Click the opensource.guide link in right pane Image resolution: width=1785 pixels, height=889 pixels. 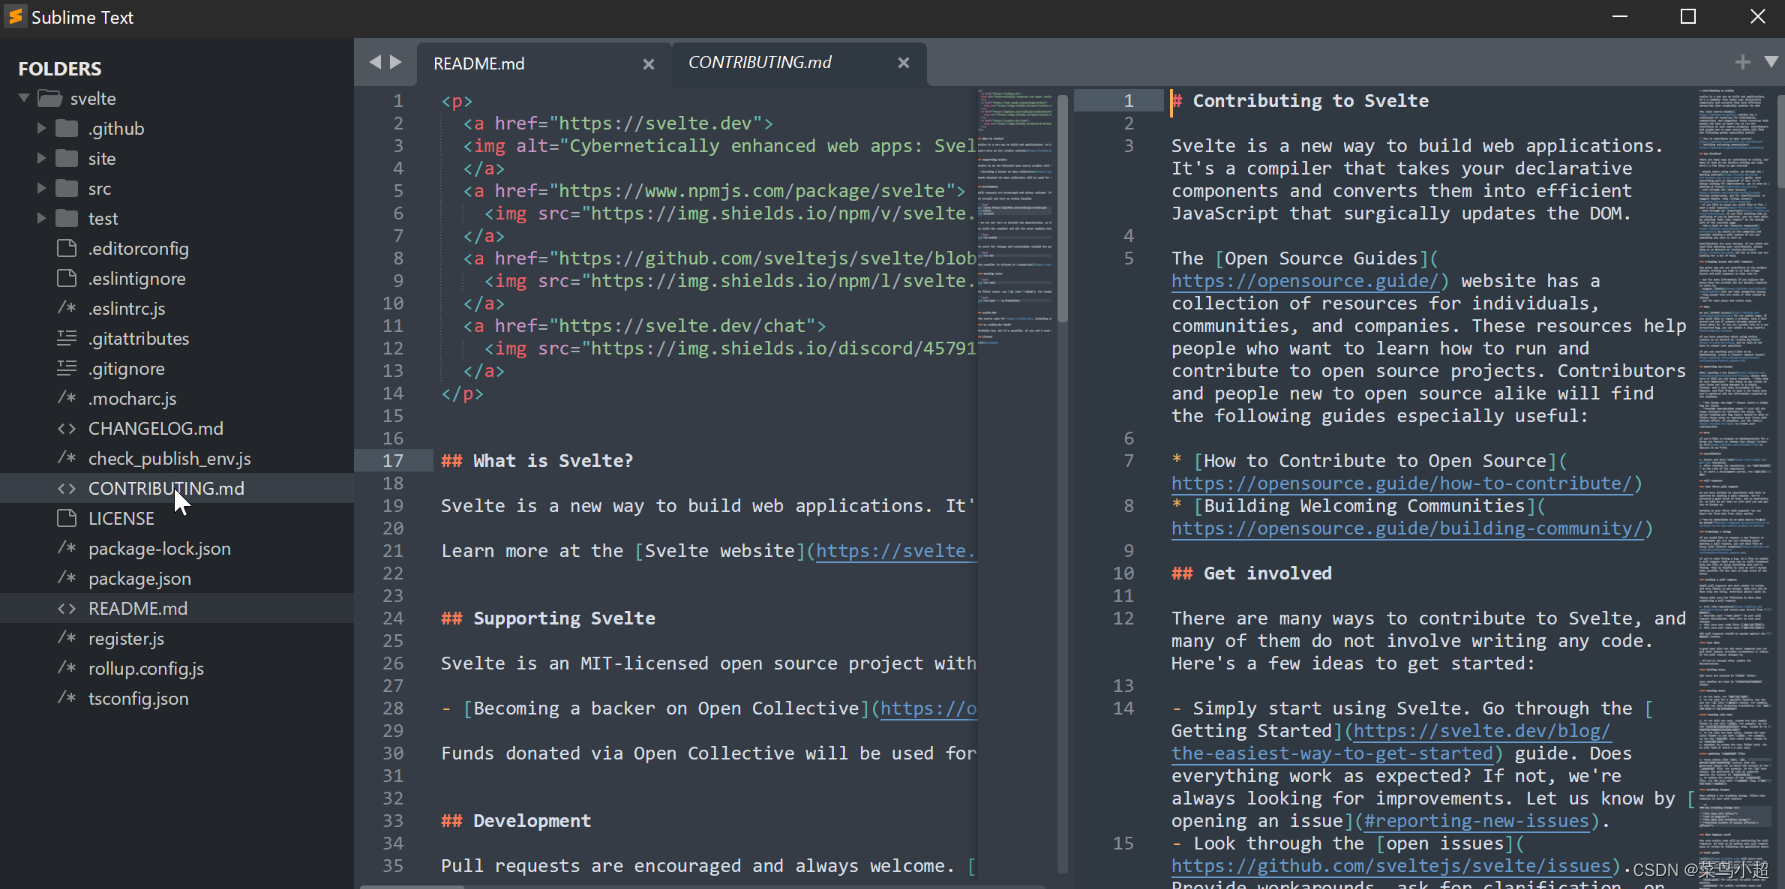tap(1306, 281)
